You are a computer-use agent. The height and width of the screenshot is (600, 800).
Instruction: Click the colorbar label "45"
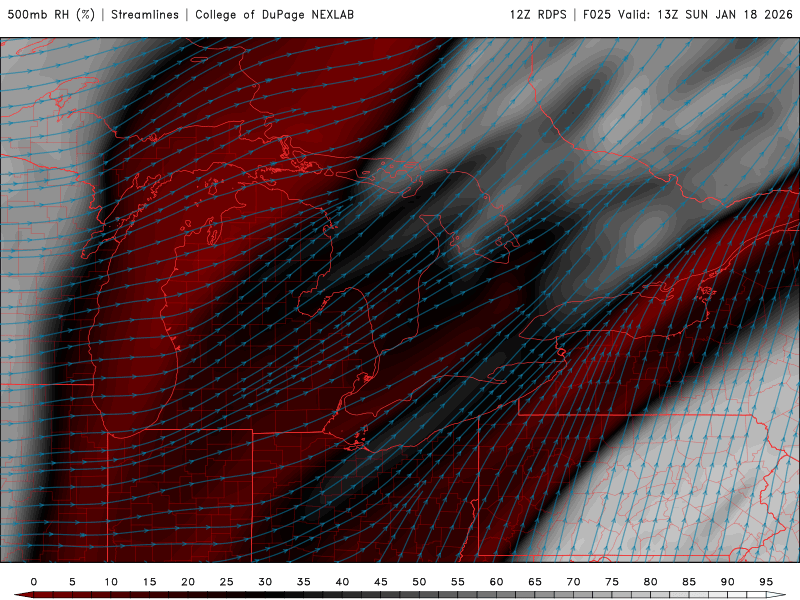coord(381,582)
